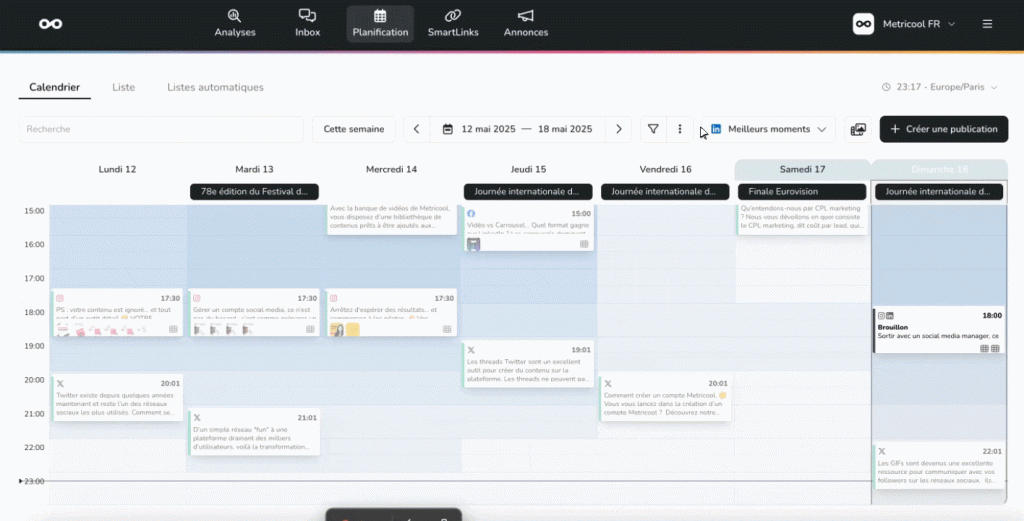
Task: Open Dimanche 22:01 GIFs post
Action: point(940,466)
